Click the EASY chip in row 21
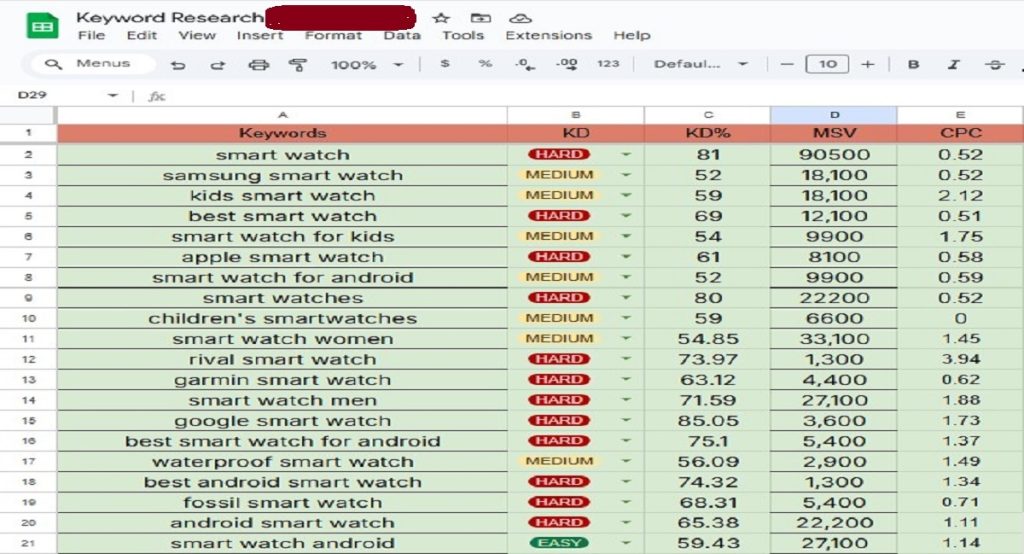This screenshot has width=1024, height=554. pos(559,543)
